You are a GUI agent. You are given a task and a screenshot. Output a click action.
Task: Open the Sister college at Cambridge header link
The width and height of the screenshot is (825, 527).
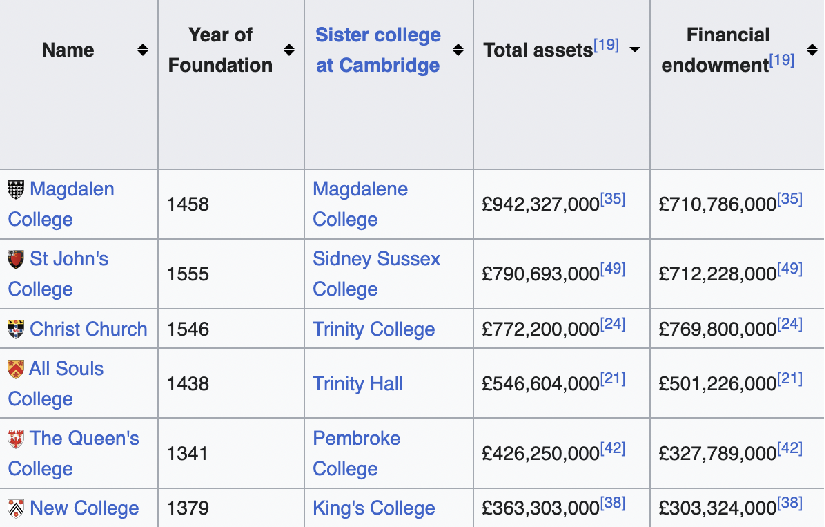(x=378, y=50)
